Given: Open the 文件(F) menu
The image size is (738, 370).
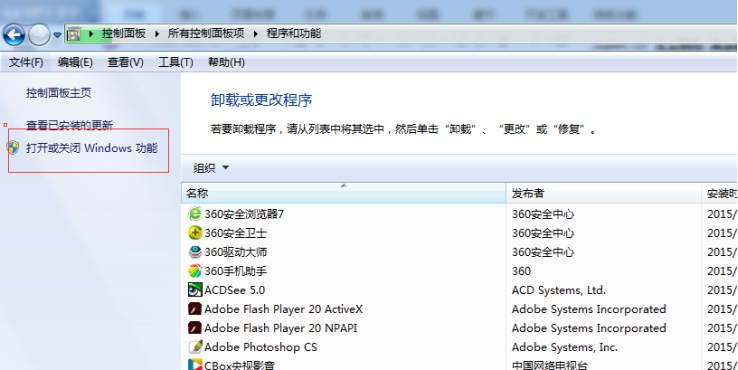Looking at the screenshot, I should click(26, 62).
